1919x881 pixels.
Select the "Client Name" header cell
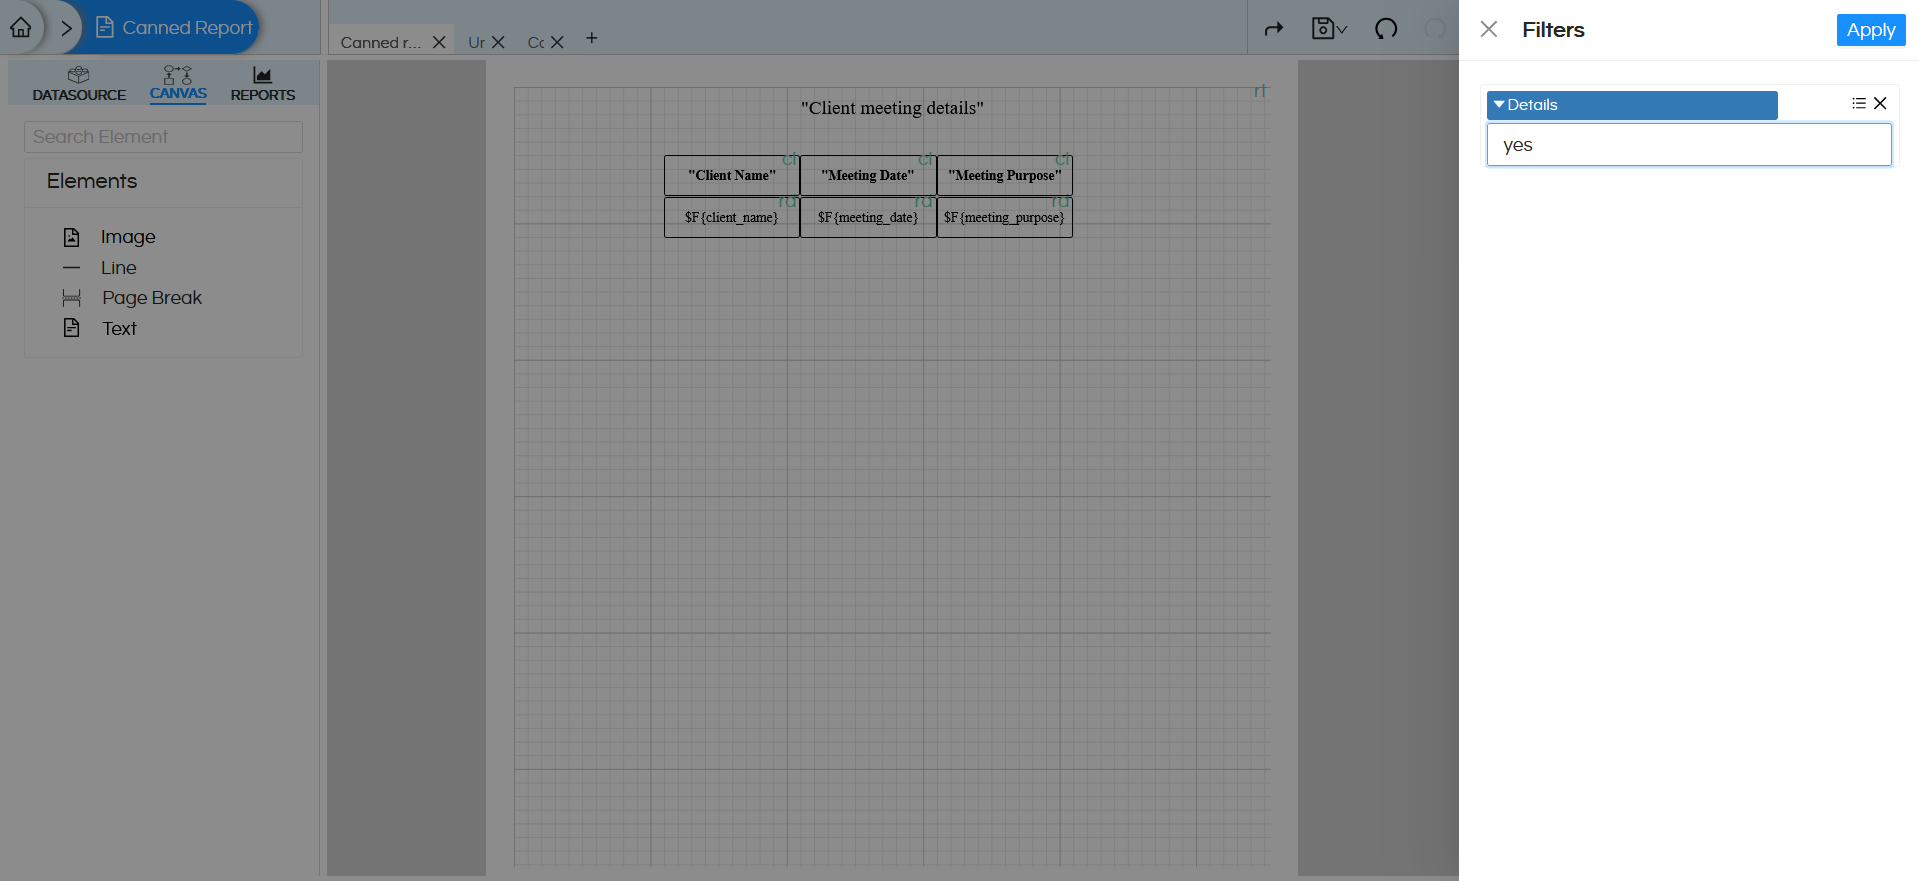(732, 175)
